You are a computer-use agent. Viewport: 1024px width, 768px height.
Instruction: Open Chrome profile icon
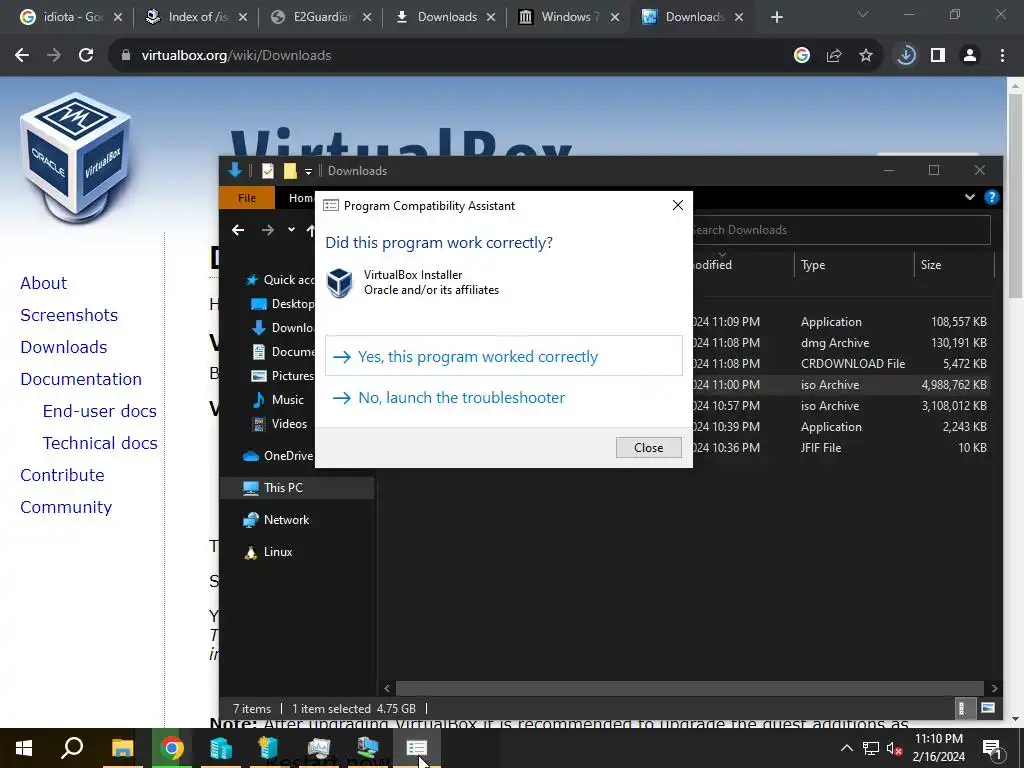click(x=970, y=56)
